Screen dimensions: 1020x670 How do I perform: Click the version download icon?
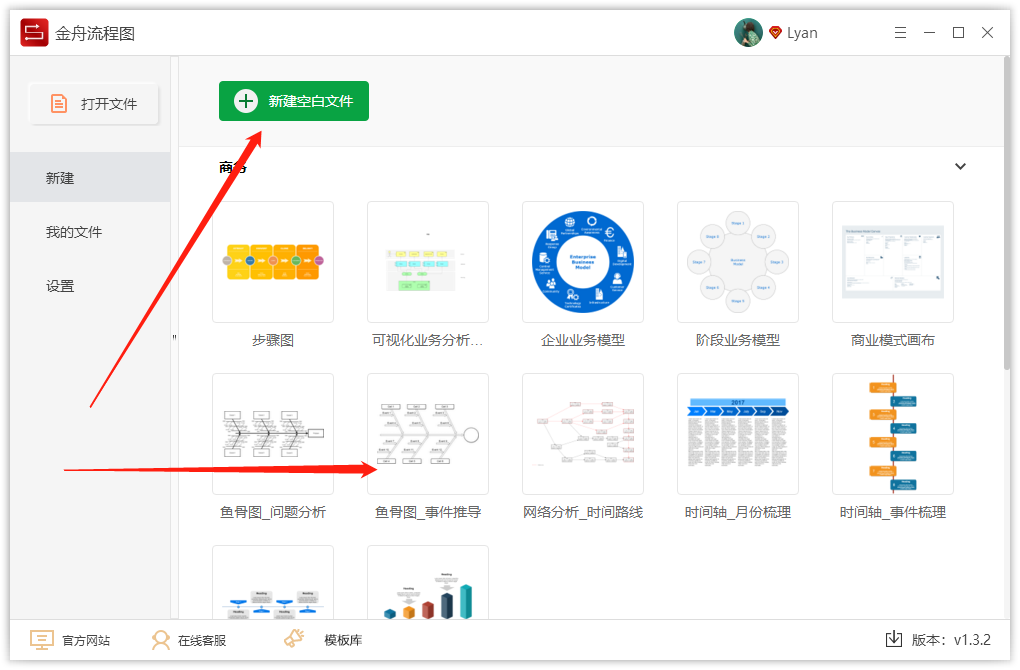pyautogui.click(x=894, y=639)
